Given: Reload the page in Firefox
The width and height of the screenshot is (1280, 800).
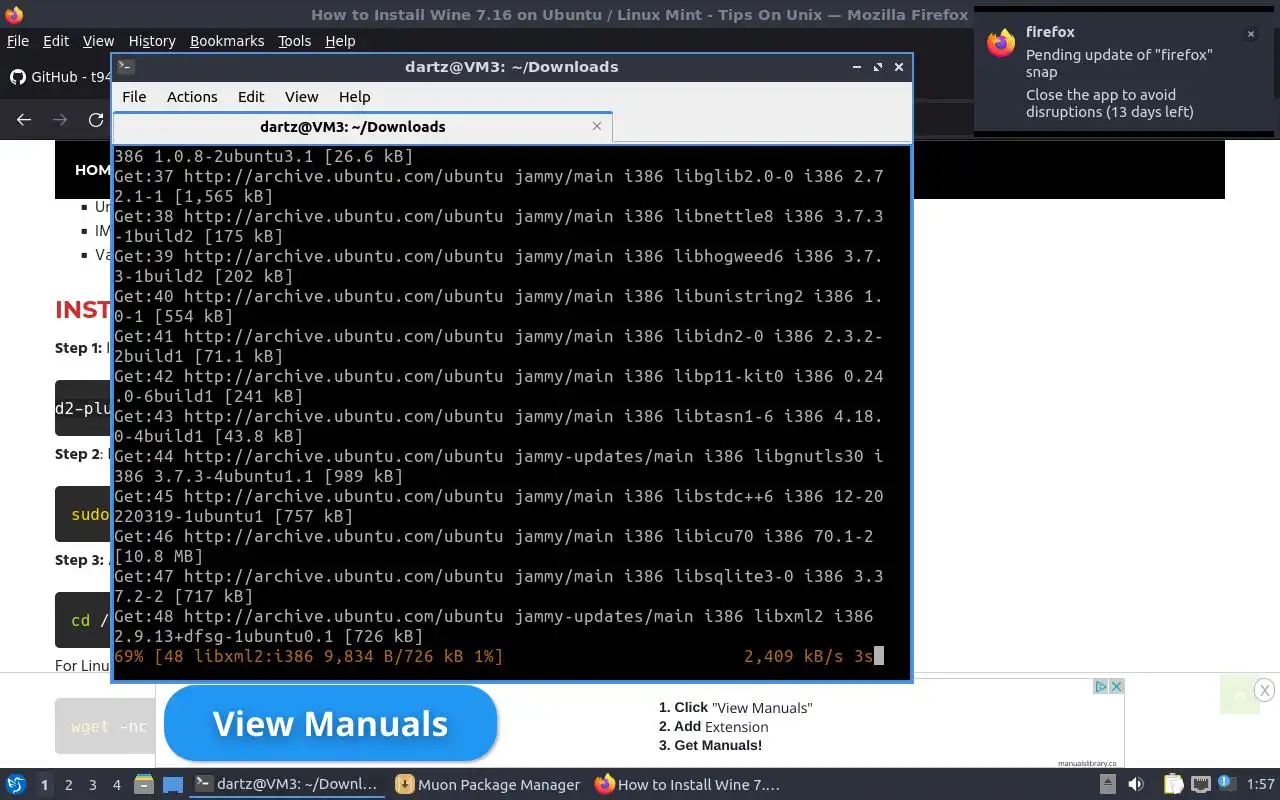Looking at the screenshot, I should tap(96, 120).
